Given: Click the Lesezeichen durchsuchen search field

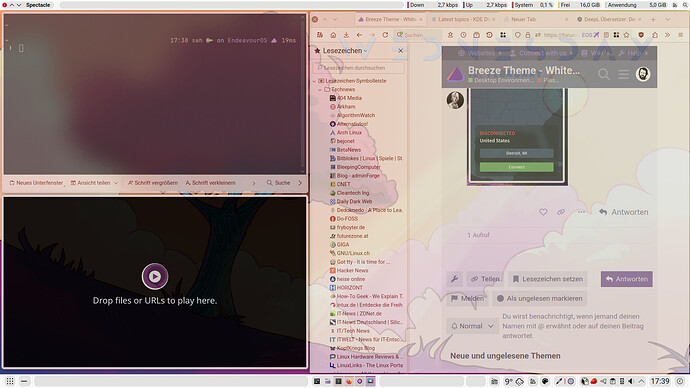Looking at the screenshot, I should [358, 68].
